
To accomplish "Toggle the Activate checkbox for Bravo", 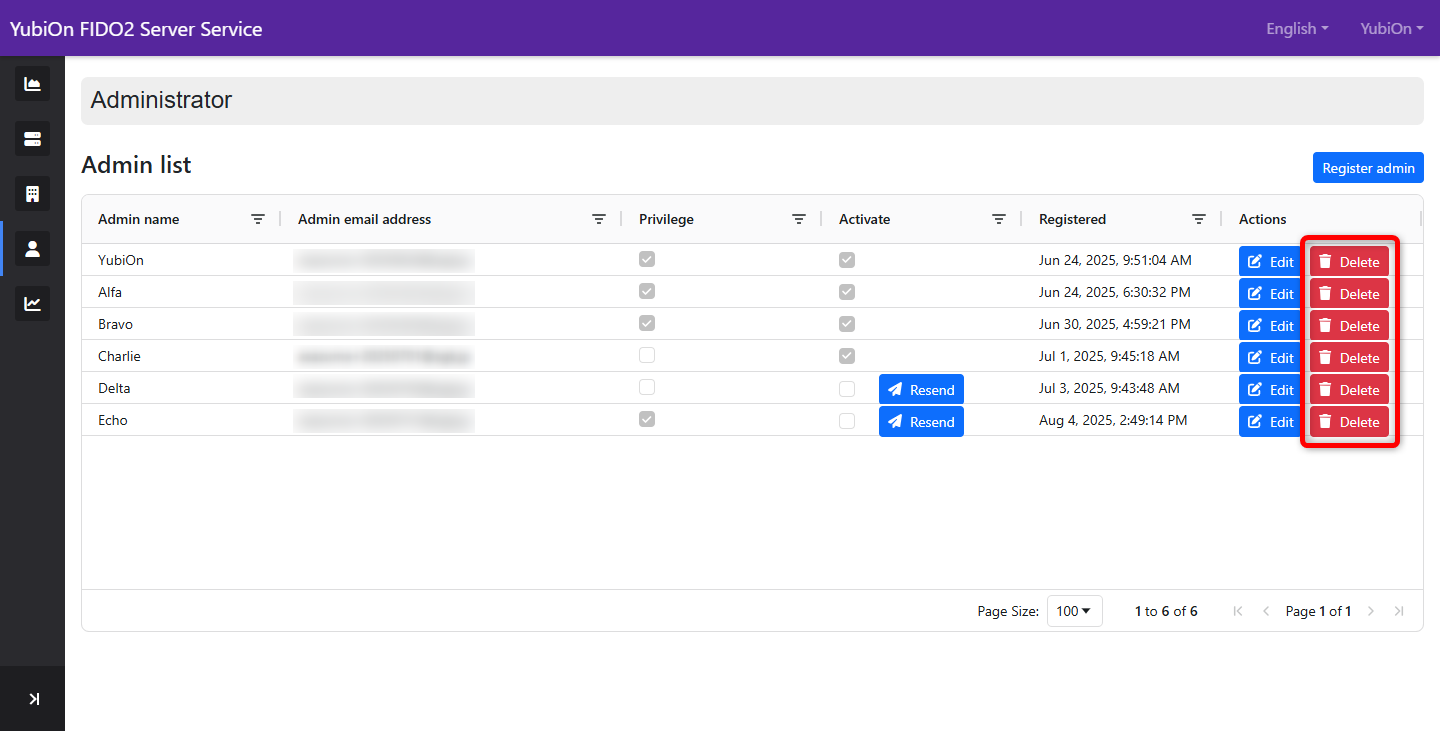I will [x=847, y=324].
